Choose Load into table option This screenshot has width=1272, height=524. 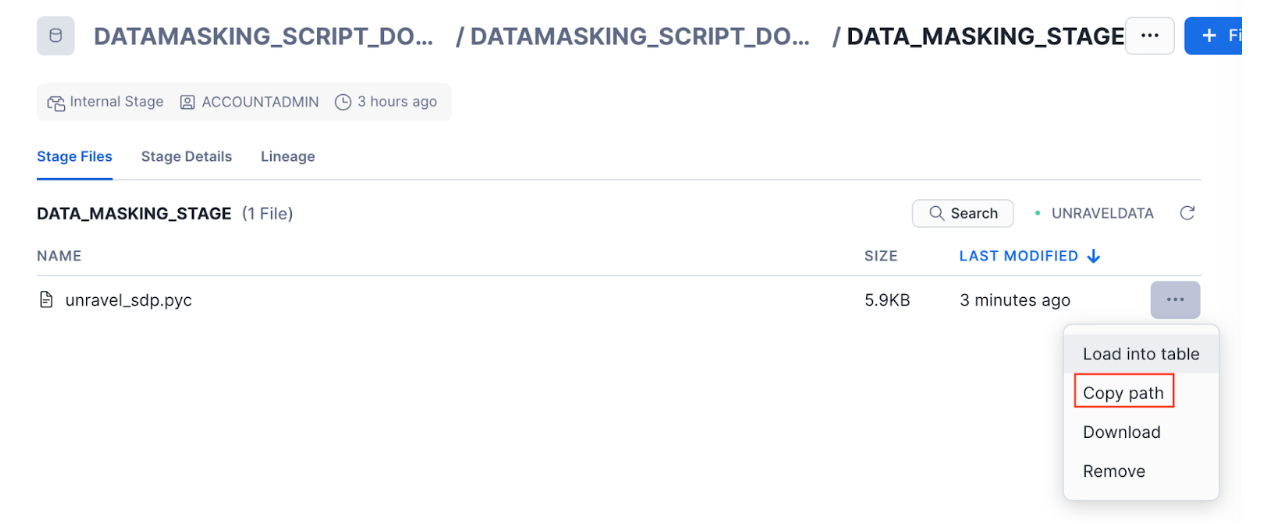coord(1140,354)
